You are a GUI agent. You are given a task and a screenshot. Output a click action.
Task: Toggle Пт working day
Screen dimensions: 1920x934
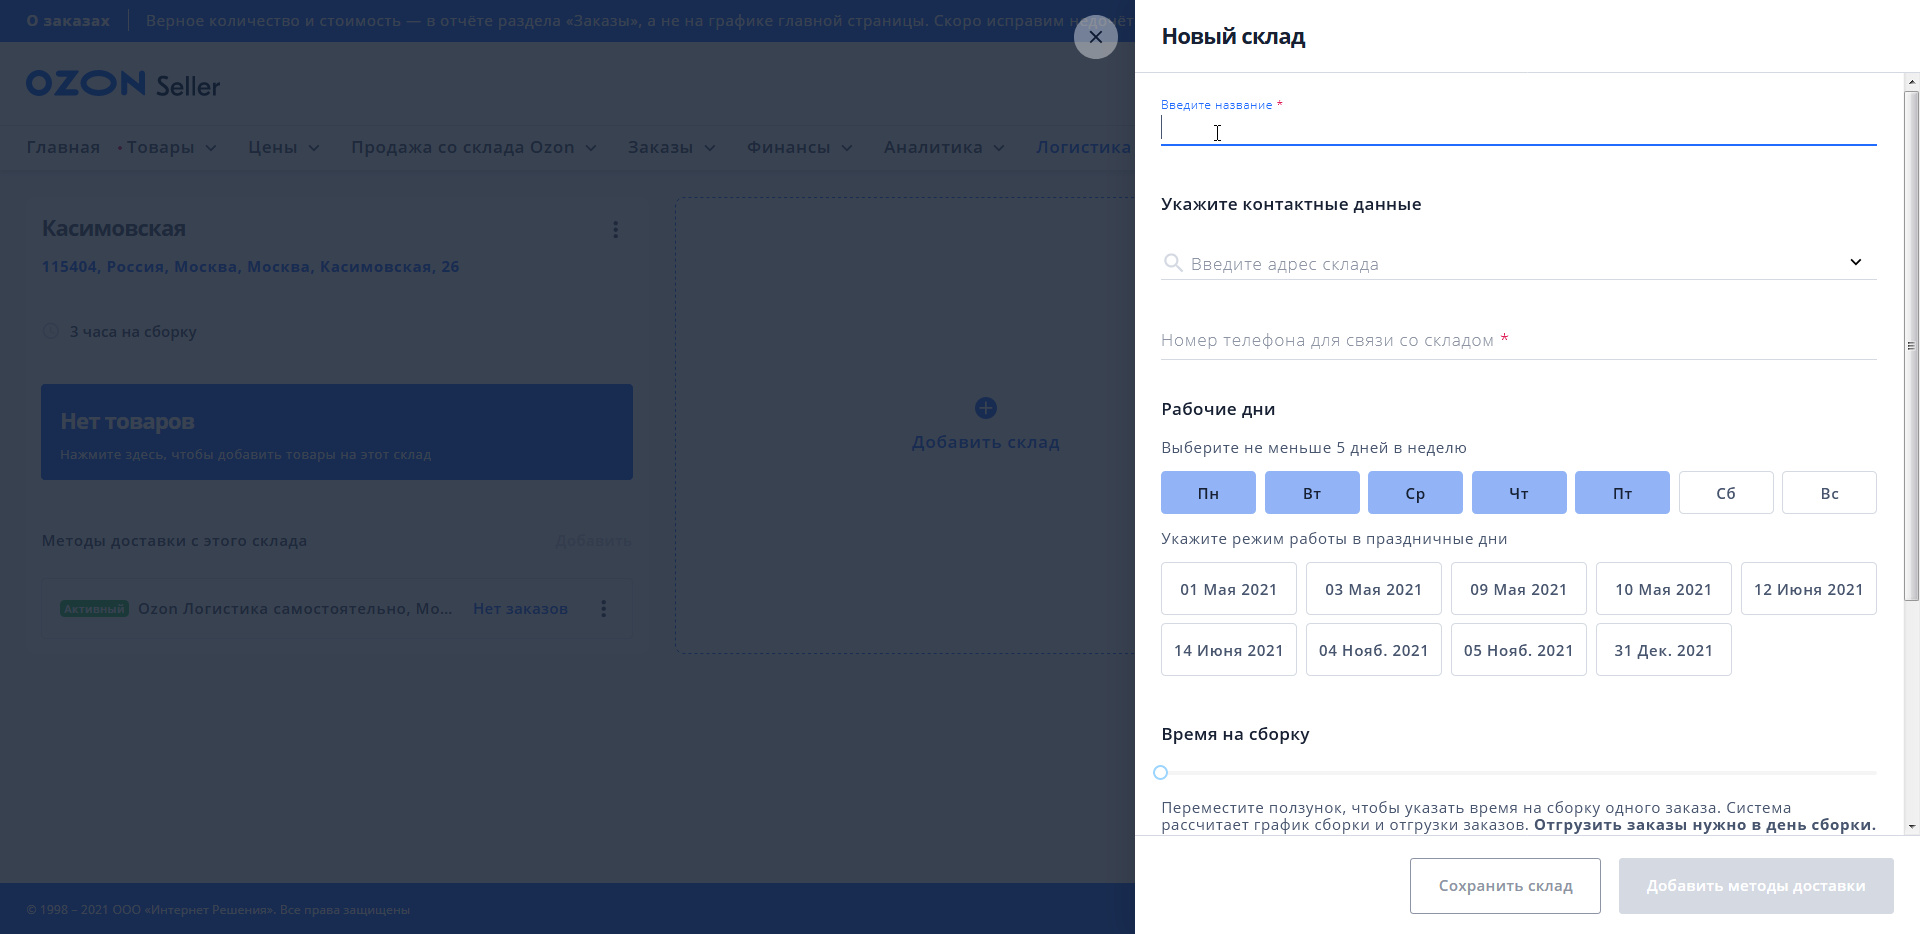point(1622,493)
